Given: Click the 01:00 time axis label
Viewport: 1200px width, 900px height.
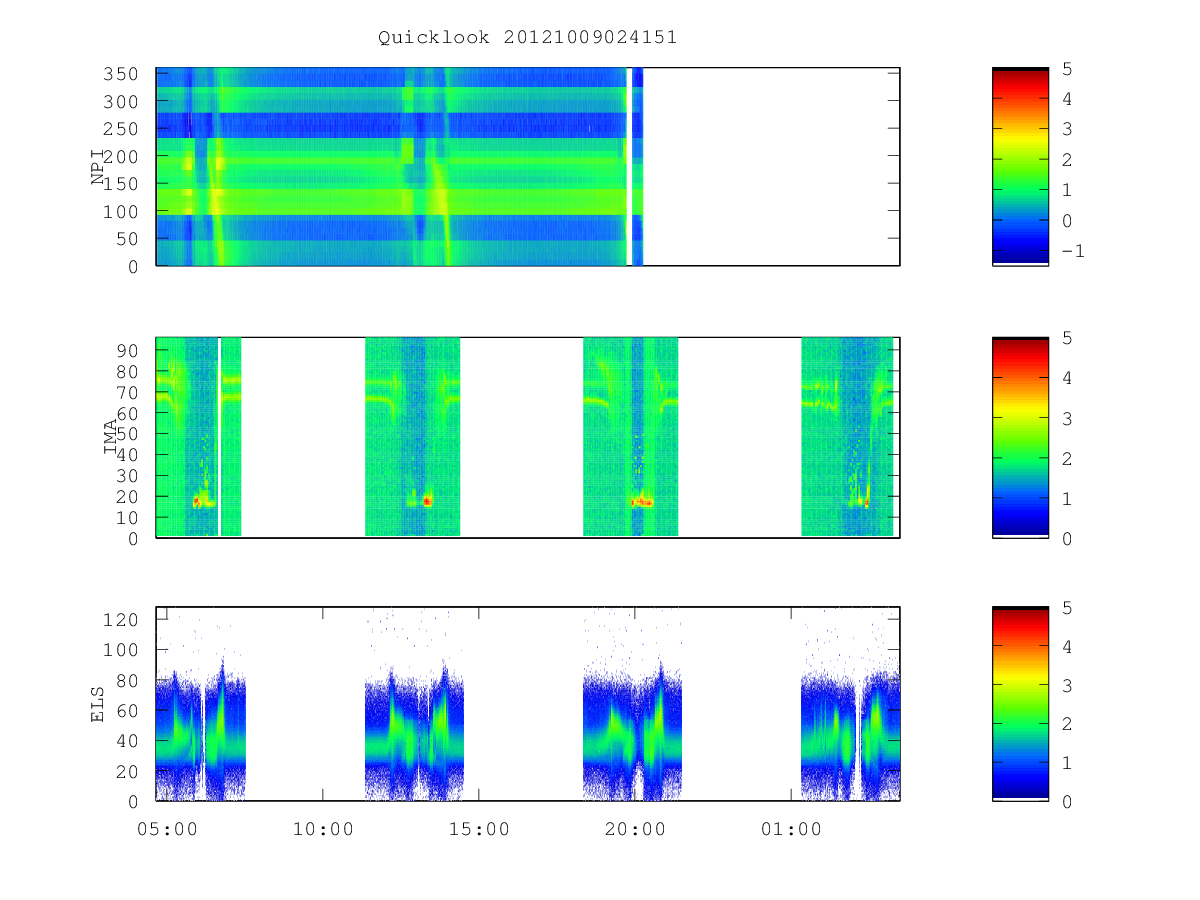Looking at the screenshot, I should pyautogui.click(x=790, y=829).
